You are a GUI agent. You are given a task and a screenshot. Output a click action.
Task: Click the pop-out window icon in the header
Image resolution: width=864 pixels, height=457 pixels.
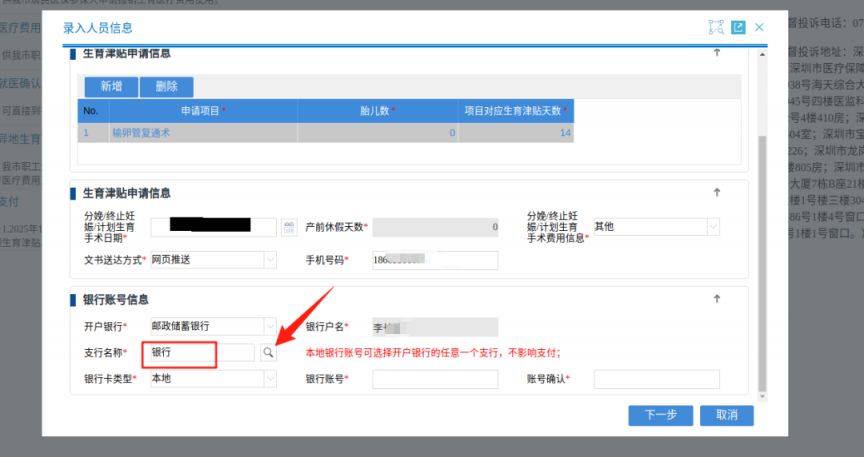[x=738, y=27]
